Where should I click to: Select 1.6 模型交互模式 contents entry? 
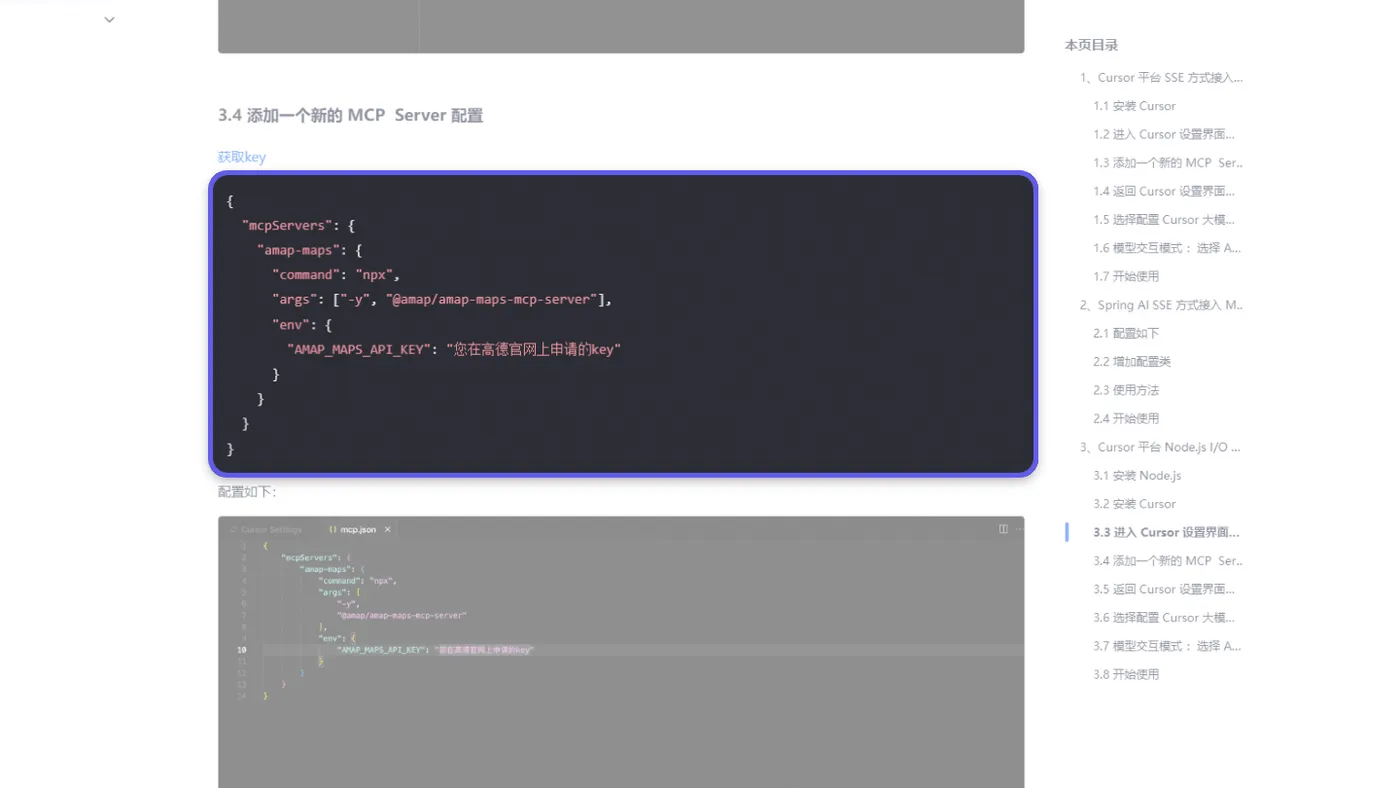coord(1166,248)
